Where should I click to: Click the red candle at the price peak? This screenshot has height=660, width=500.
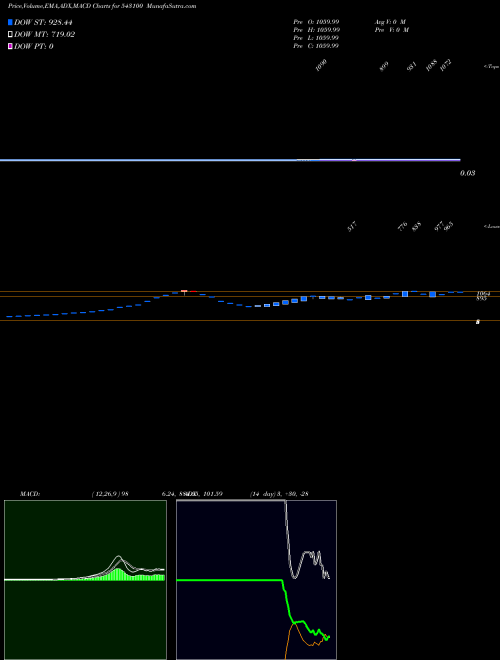click(184, 291)
